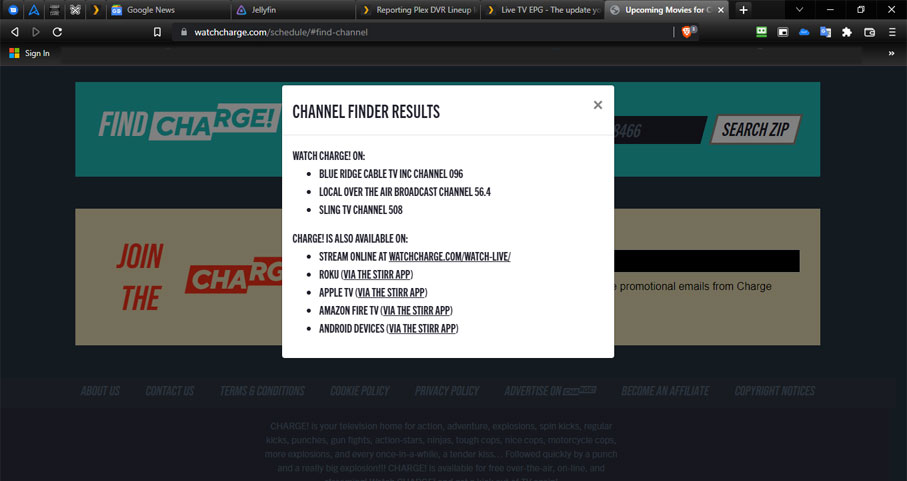Select the pinned blue arrow tab

(34, 10)
